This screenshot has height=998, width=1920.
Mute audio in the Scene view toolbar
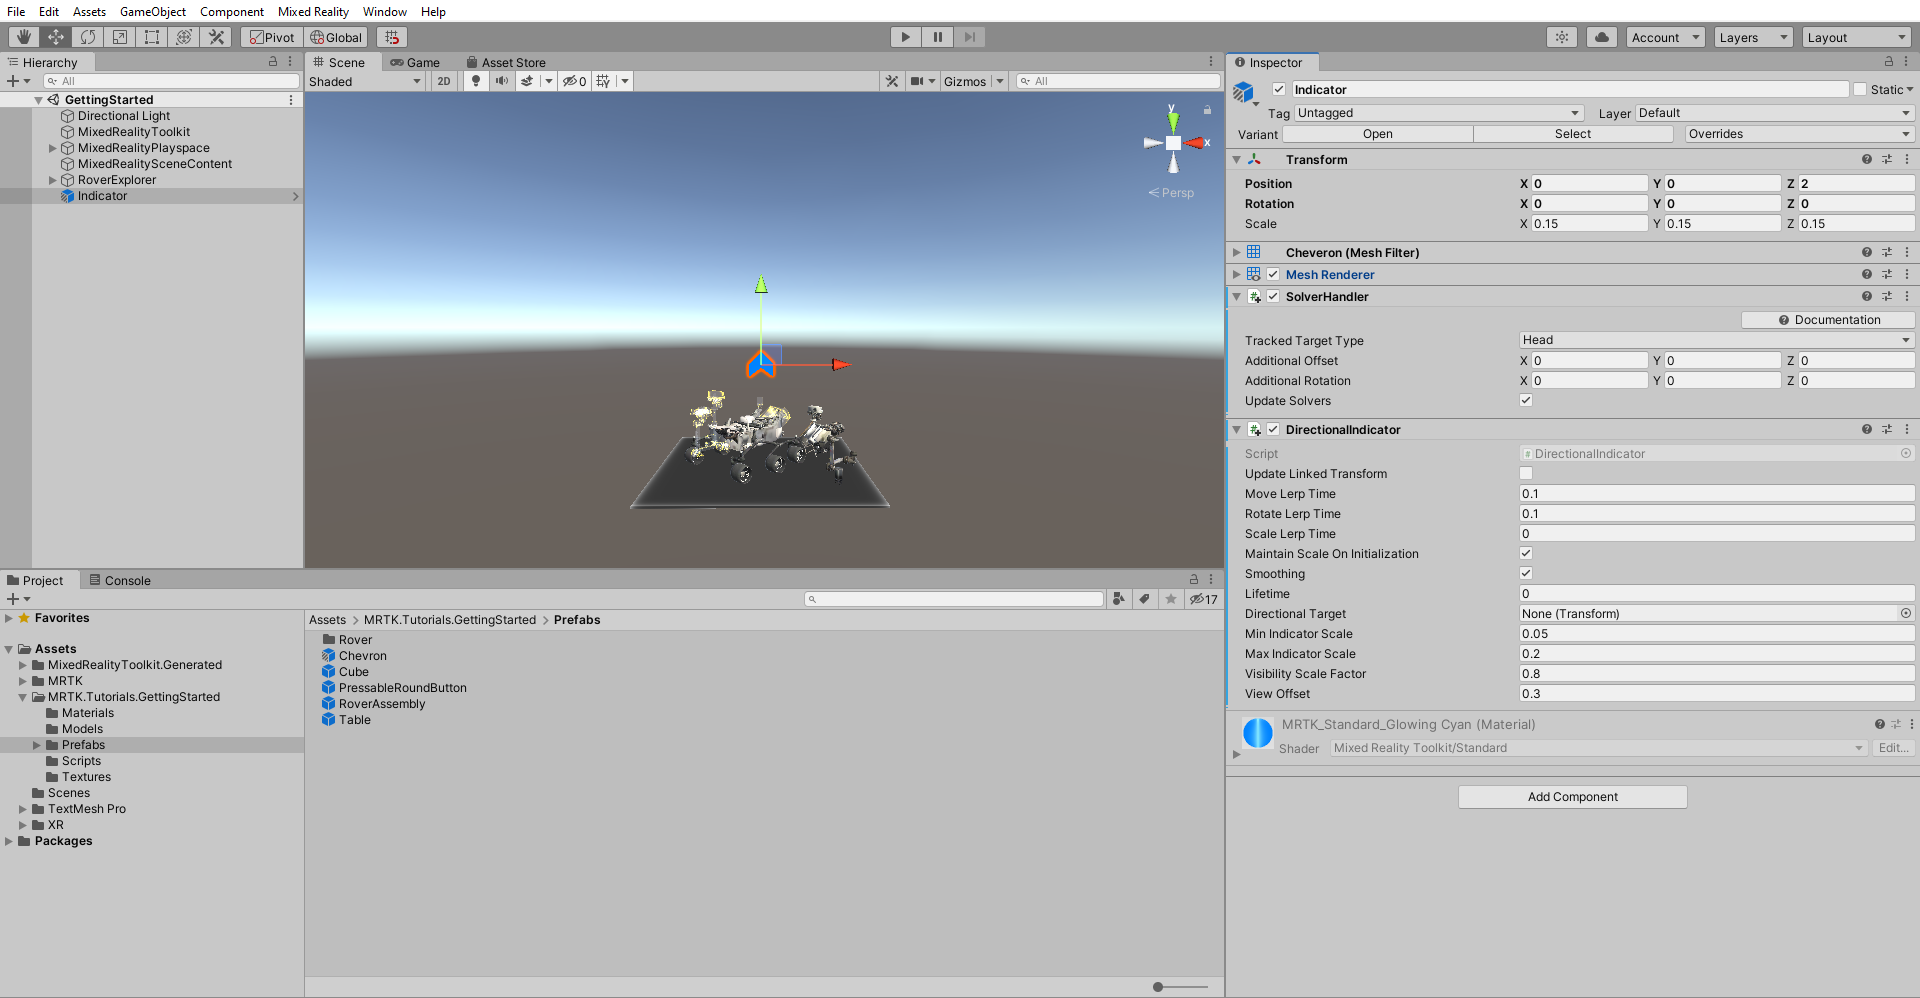point(502,81)
